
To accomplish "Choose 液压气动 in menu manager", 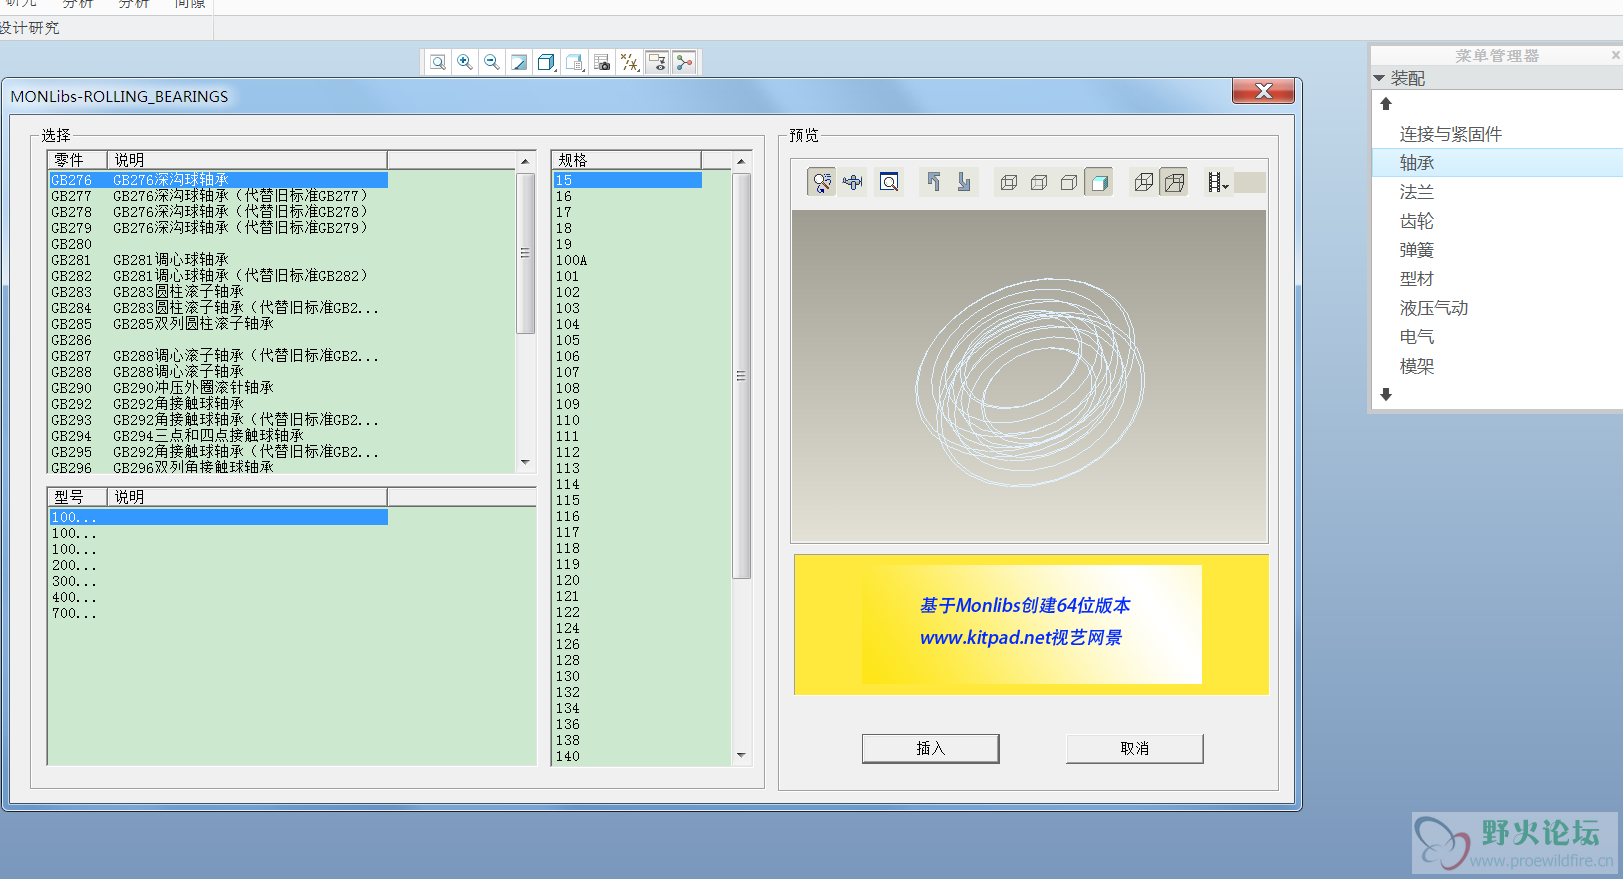I will [x=1497, y=308].
